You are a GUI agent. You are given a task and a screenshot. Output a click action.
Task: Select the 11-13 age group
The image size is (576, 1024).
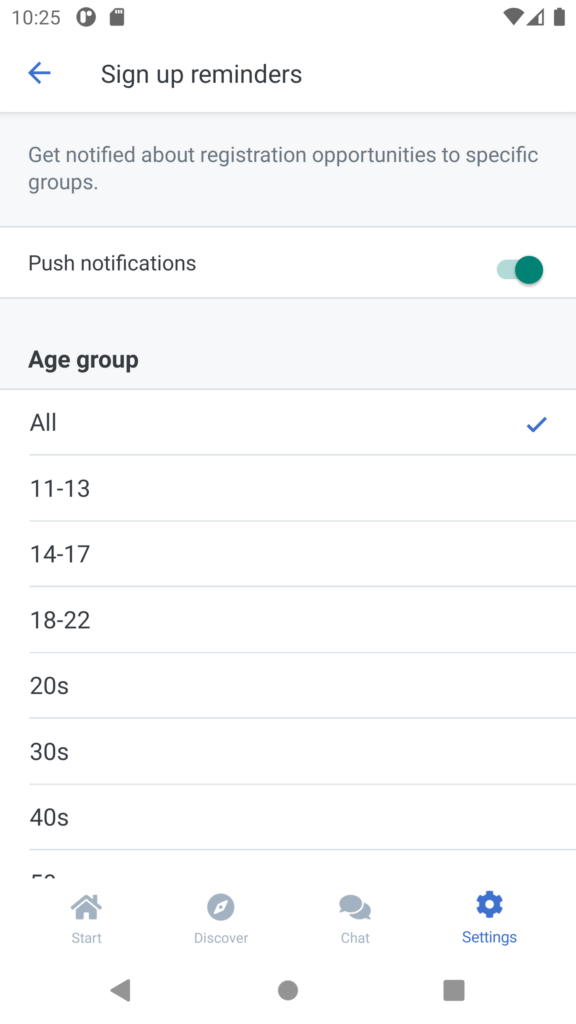288,488
